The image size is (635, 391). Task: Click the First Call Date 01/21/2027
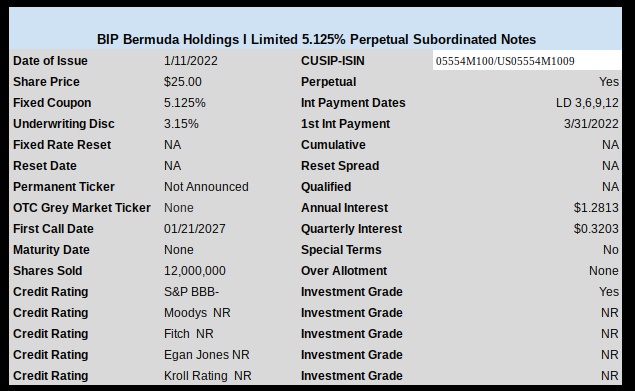pyautogui.click(x=194, y=229)
